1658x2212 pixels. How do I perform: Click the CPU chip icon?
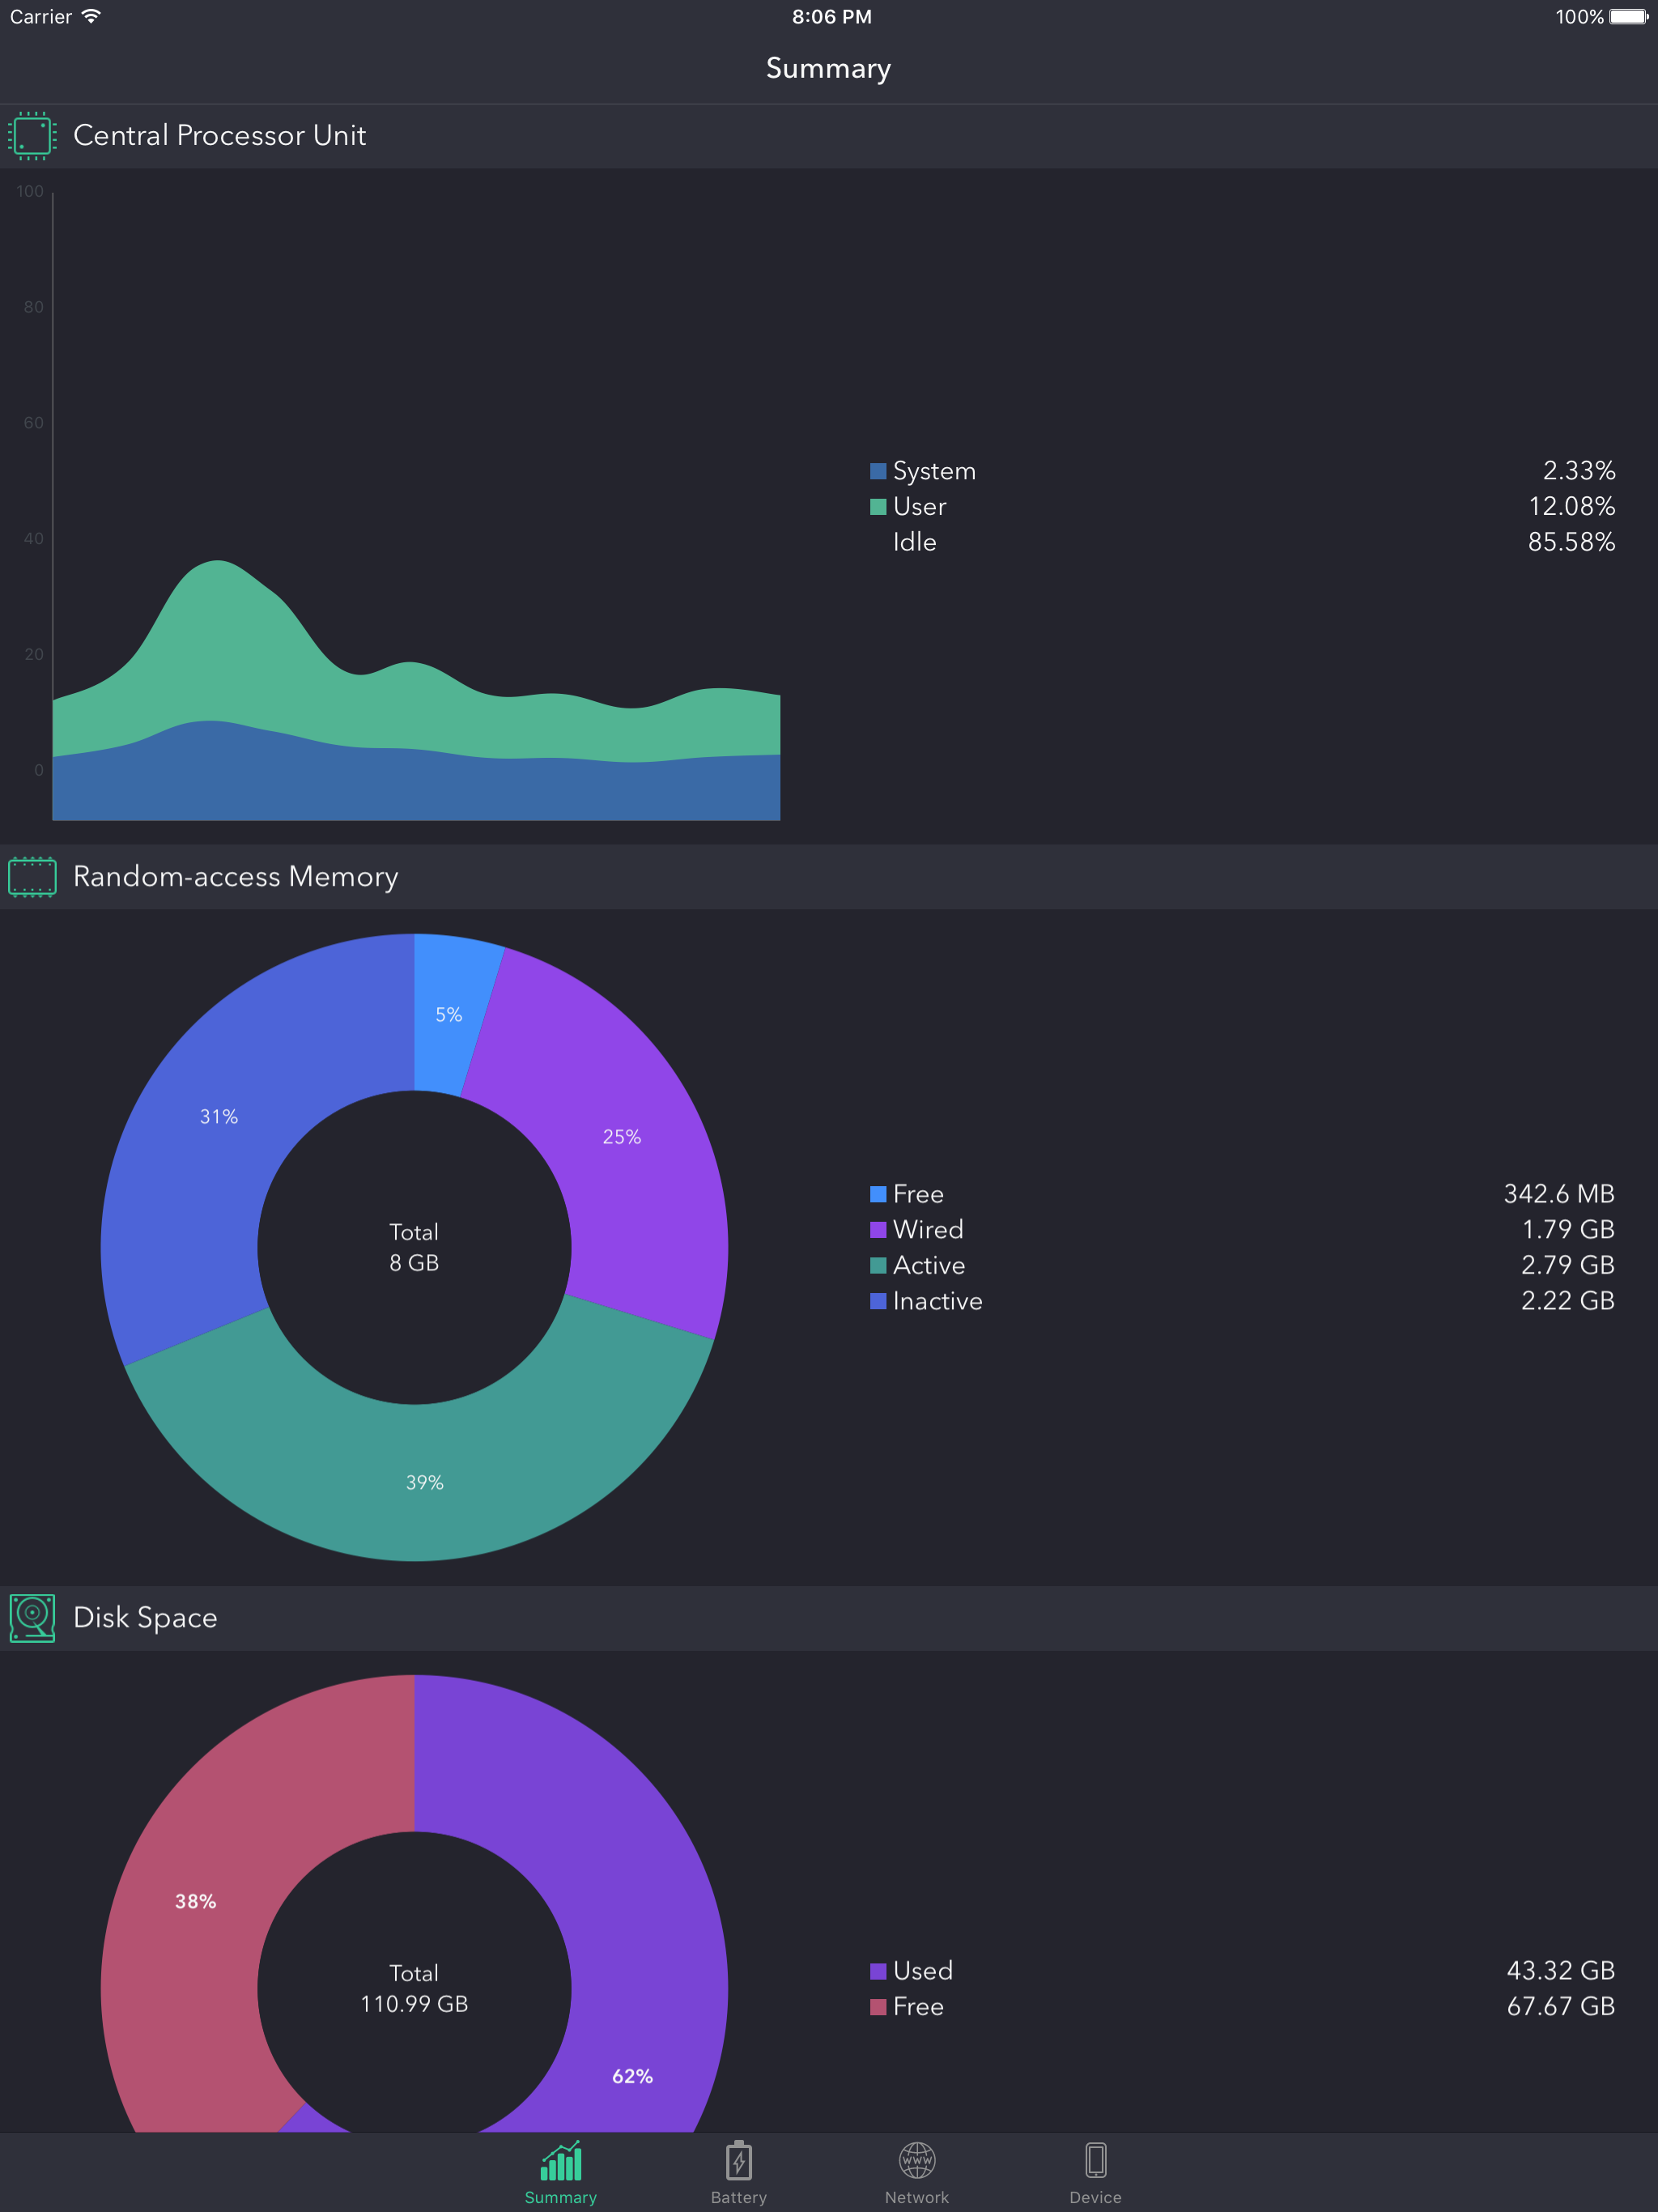click(32, 136)
